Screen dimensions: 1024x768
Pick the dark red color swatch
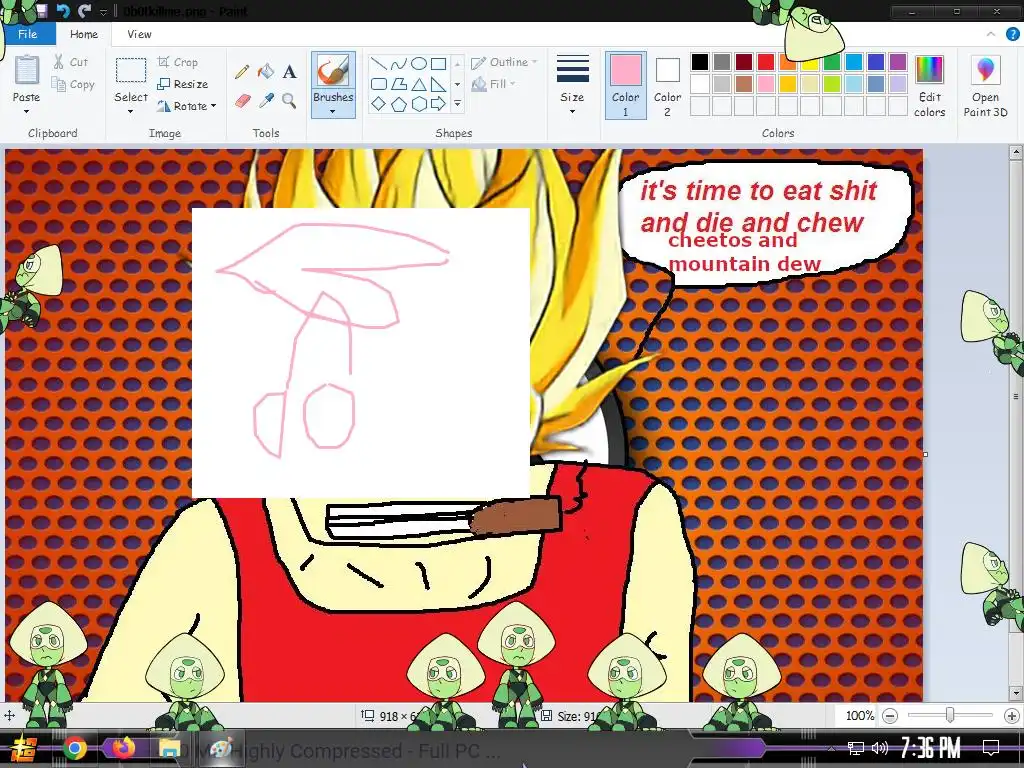click(x=744, y=61)
